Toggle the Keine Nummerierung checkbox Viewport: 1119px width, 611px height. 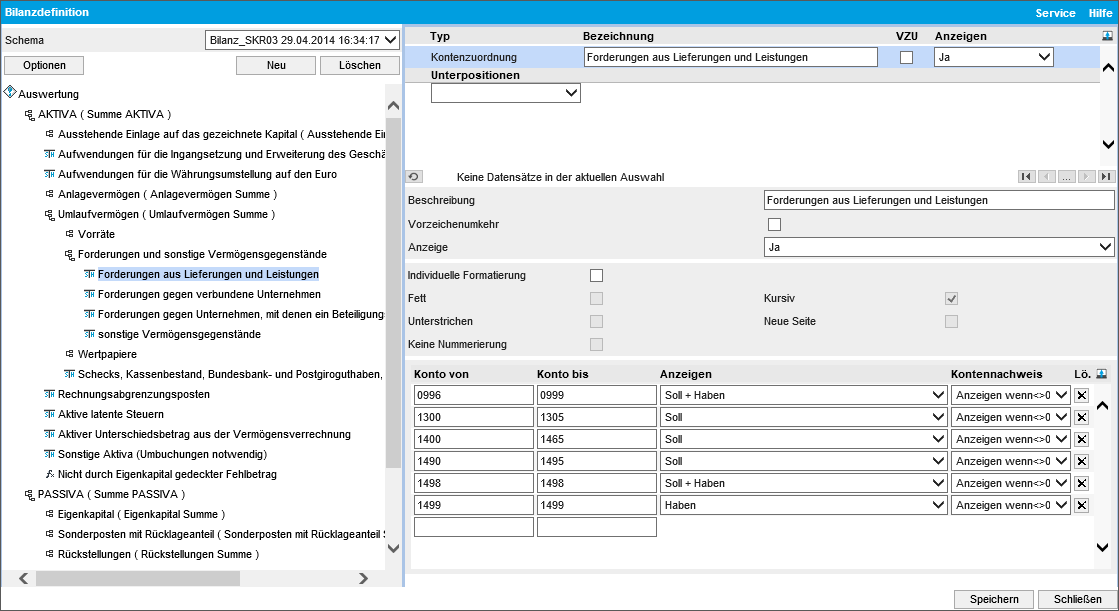coord(597,344)
